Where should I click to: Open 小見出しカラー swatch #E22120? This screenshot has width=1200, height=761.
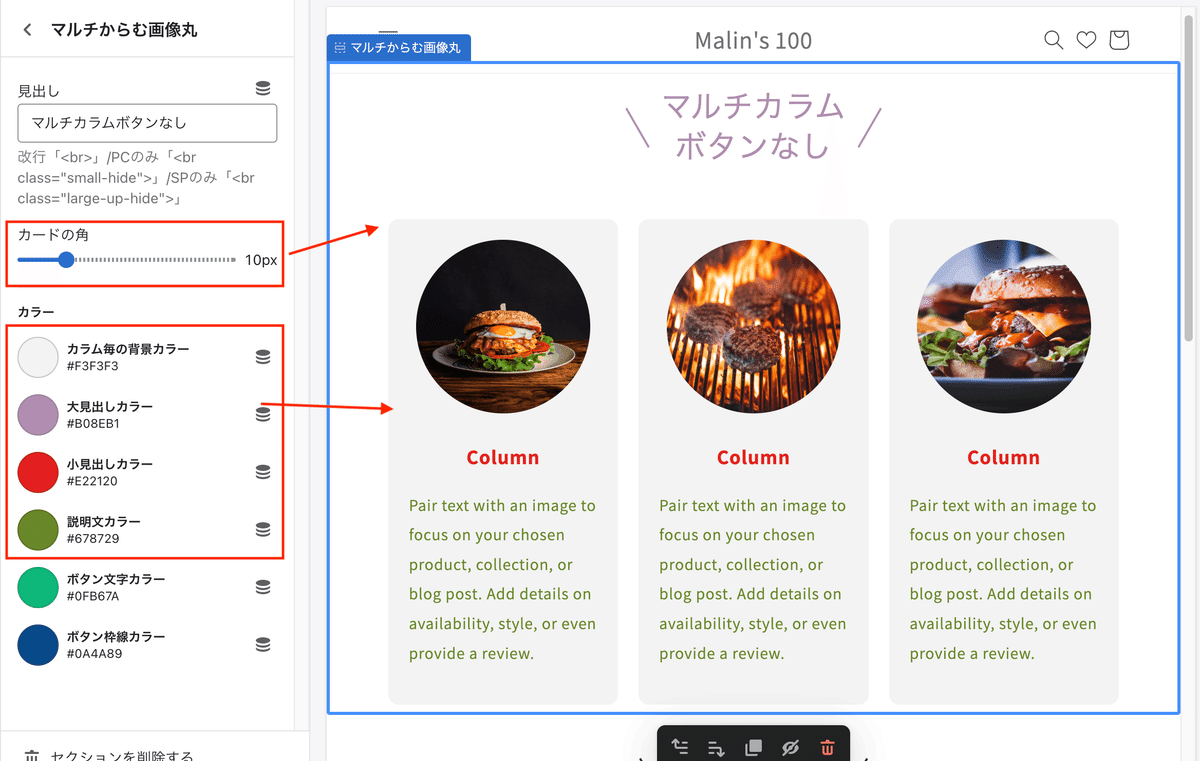point(38,472)
